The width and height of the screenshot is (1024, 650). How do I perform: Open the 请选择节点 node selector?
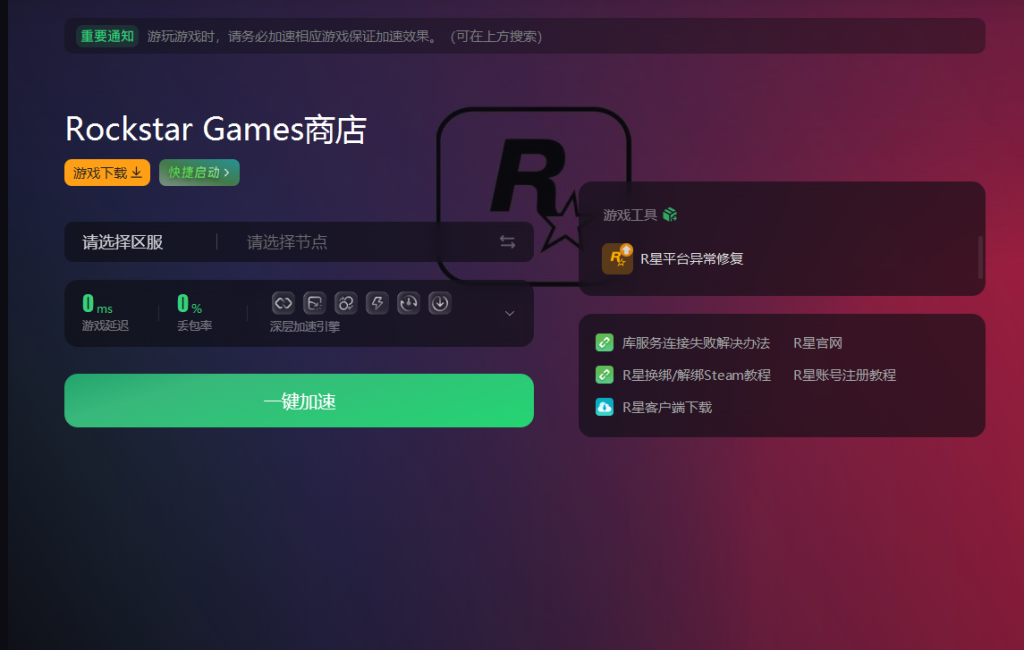pos(287,242)
